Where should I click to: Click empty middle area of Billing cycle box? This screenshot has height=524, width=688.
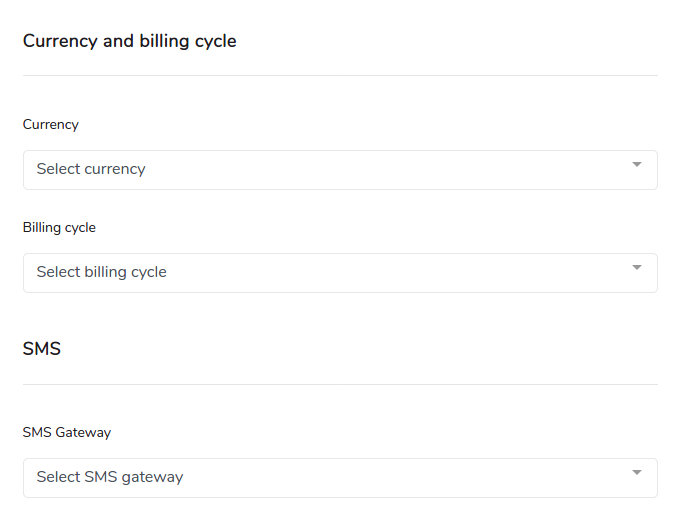pos(400,273)
